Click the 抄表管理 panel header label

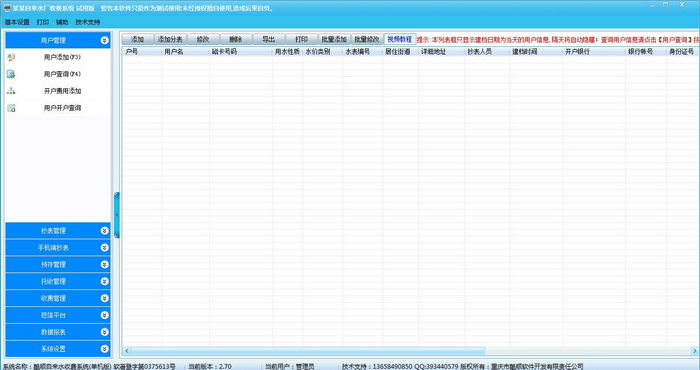(53, 231)
